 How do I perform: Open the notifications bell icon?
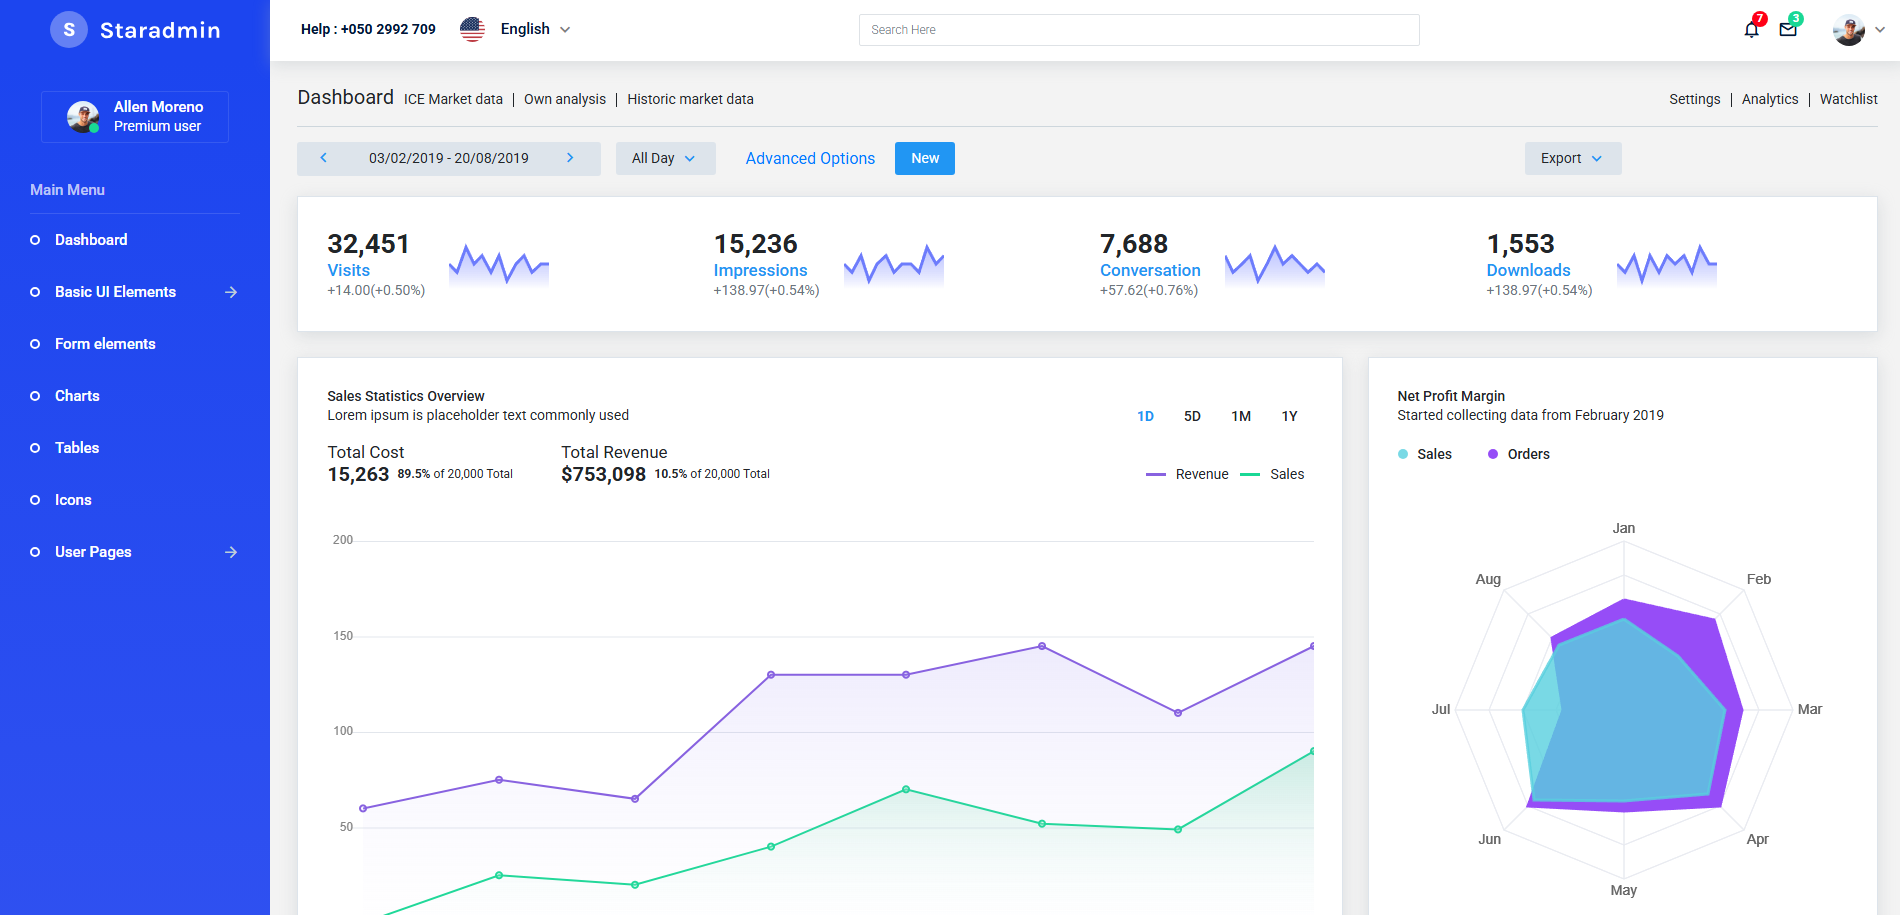(1751, 30)
